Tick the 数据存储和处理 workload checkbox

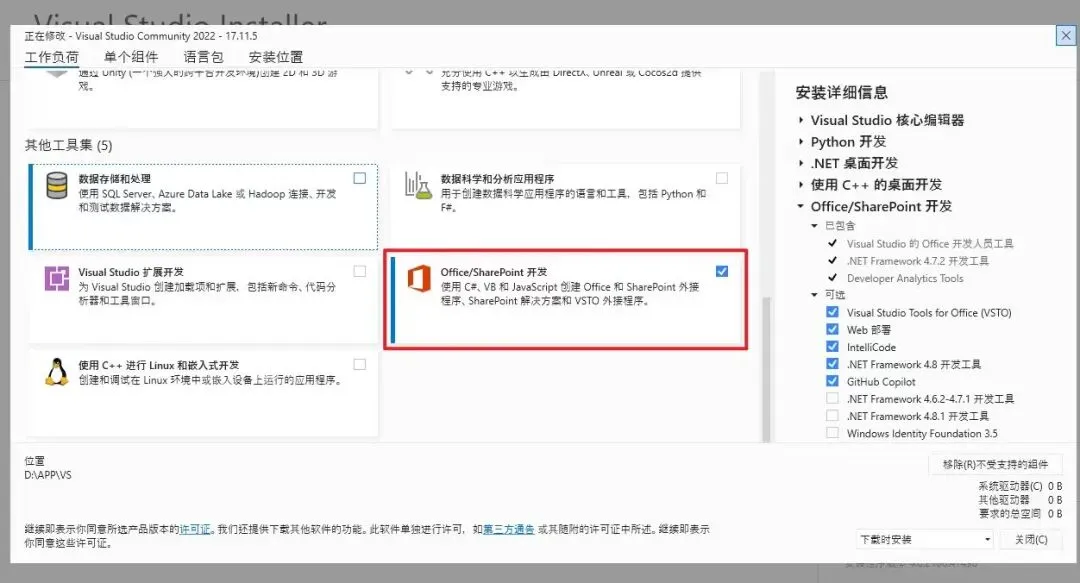[360, 178]
